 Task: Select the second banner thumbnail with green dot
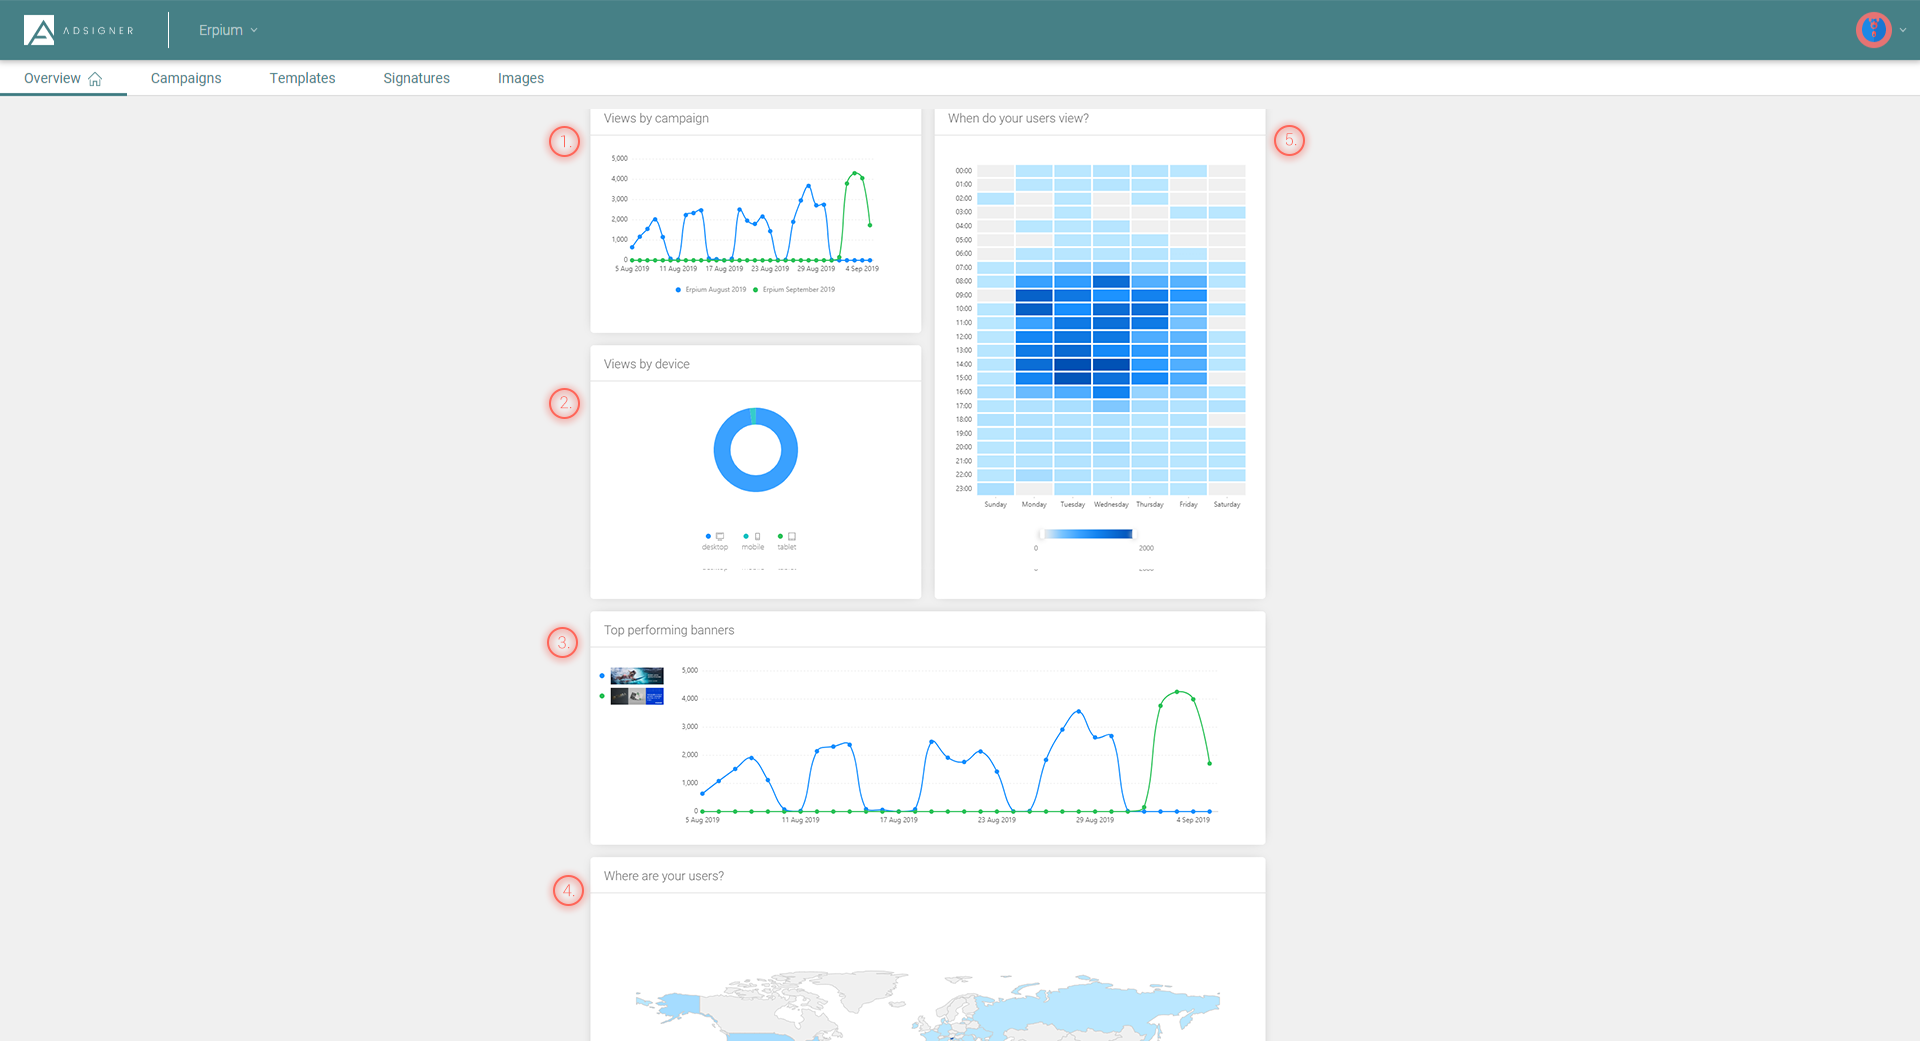[637, 696]
